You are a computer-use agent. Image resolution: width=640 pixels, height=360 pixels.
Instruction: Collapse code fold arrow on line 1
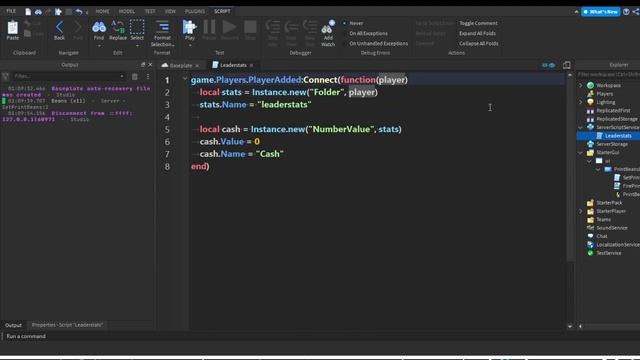point(185,79)
